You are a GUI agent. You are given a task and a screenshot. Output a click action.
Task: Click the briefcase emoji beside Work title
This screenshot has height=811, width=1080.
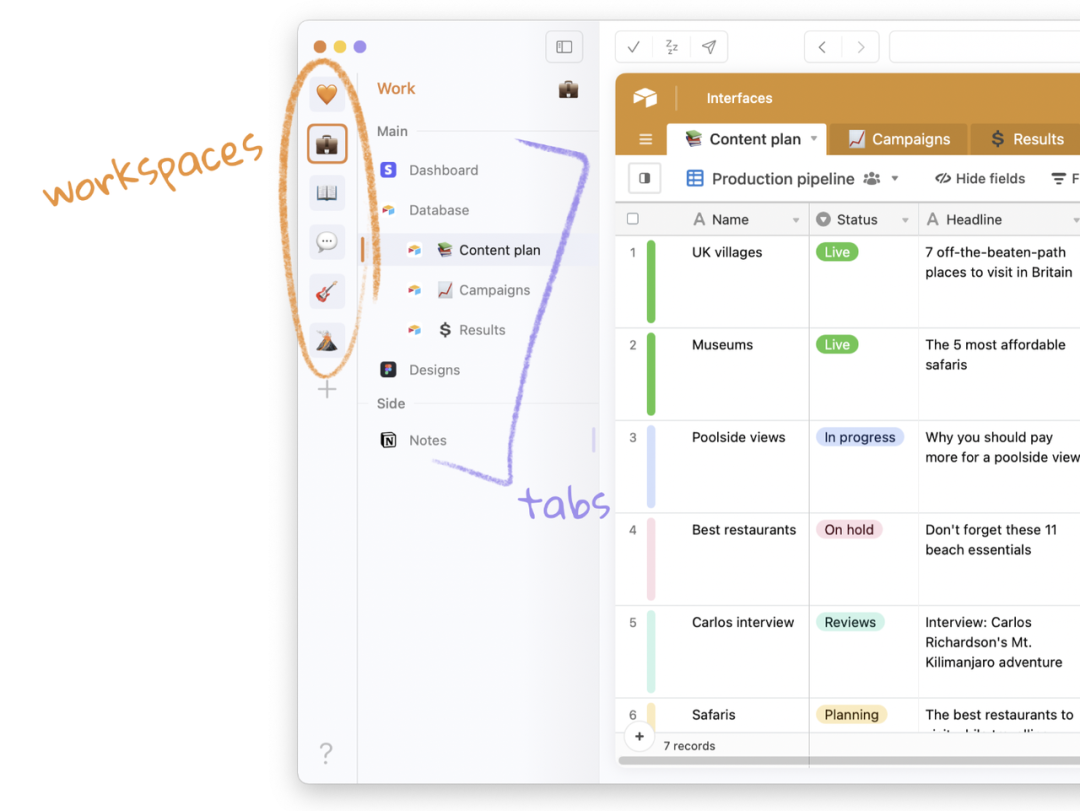[568, 90]
